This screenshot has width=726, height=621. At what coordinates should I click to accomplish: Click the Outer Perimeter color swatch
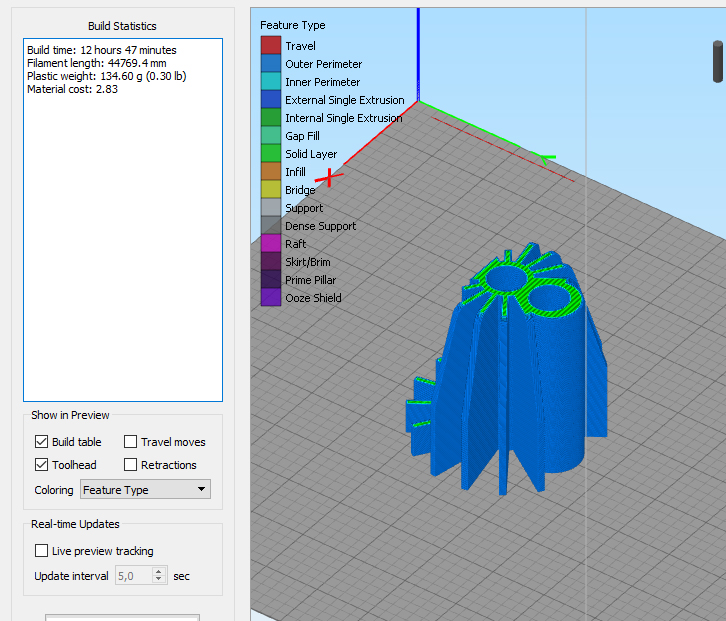coord(271,63)
